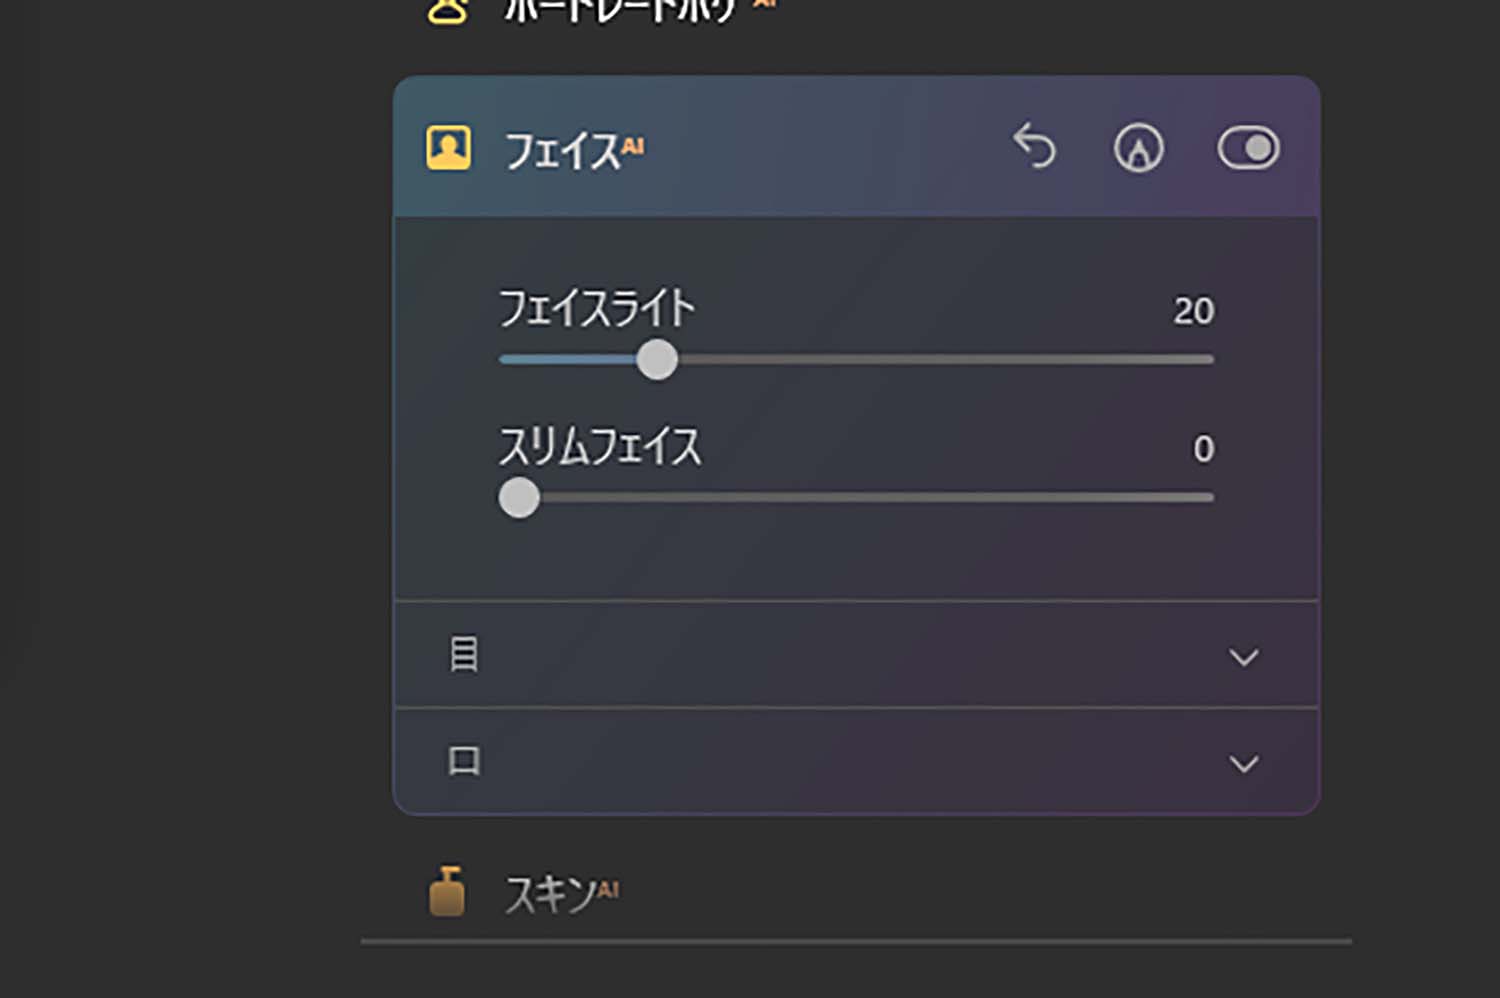This screenshot has width=1500, height=998.
Task: Toggle the Face AI tool on/off switch
Action: [1247, 148]
